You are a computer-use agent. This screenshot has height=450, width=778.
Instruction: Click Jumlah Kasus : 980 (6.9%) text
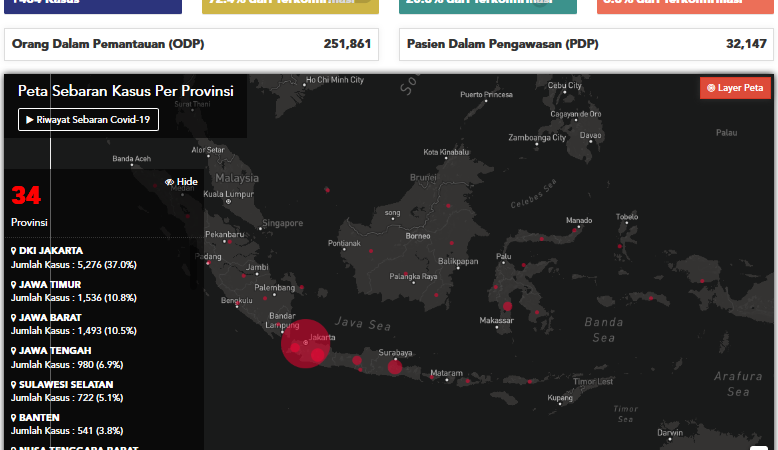click(67, 365)
